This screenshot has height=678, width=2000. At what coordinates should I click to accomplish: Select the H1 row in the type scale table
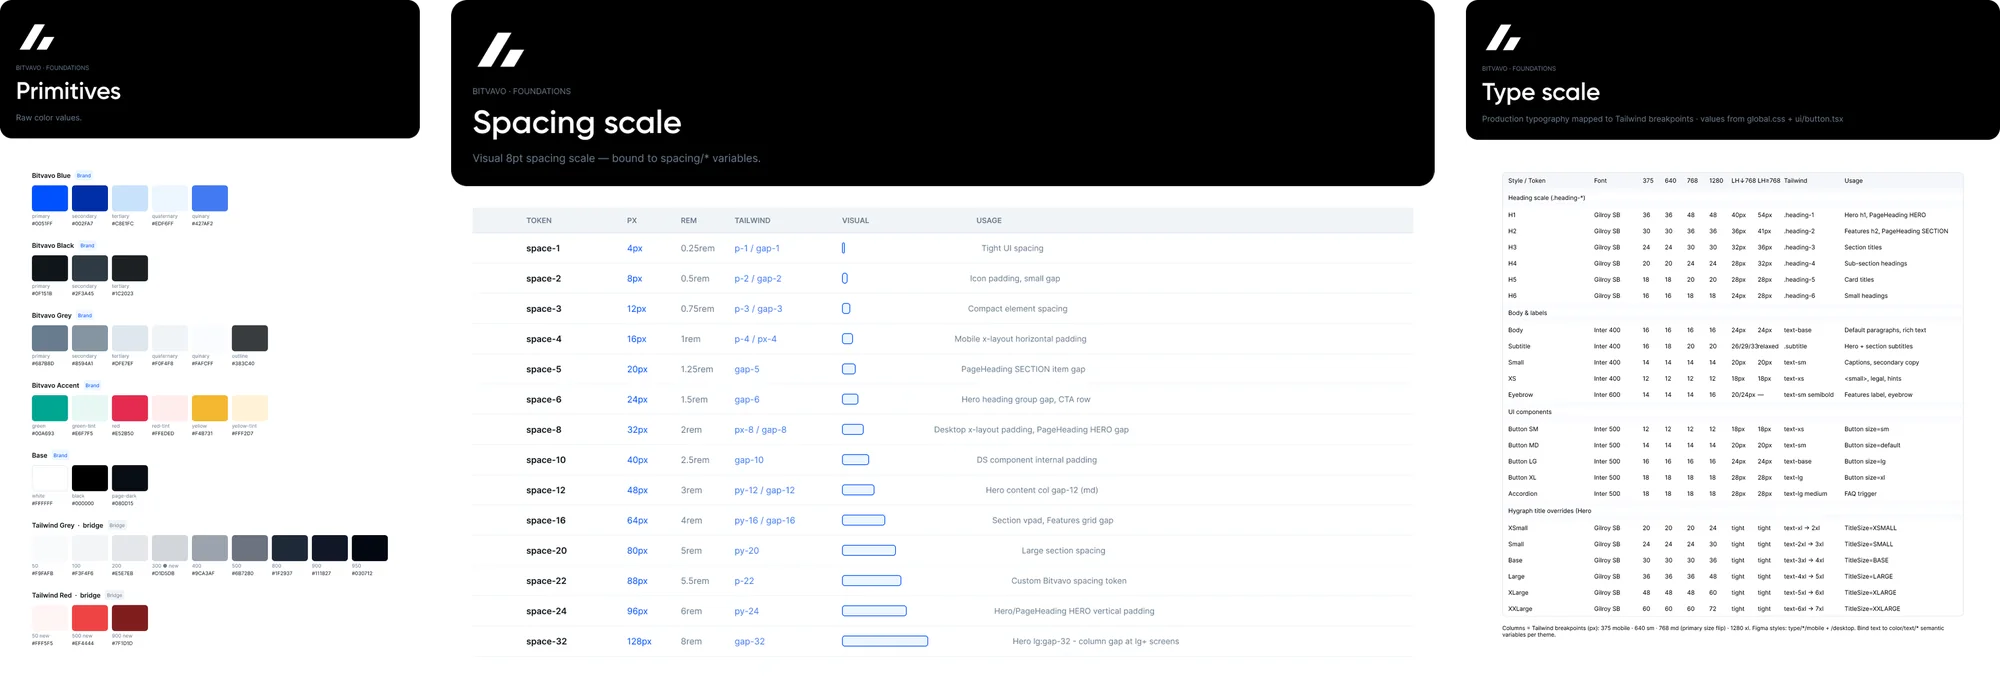point(1732,215)
